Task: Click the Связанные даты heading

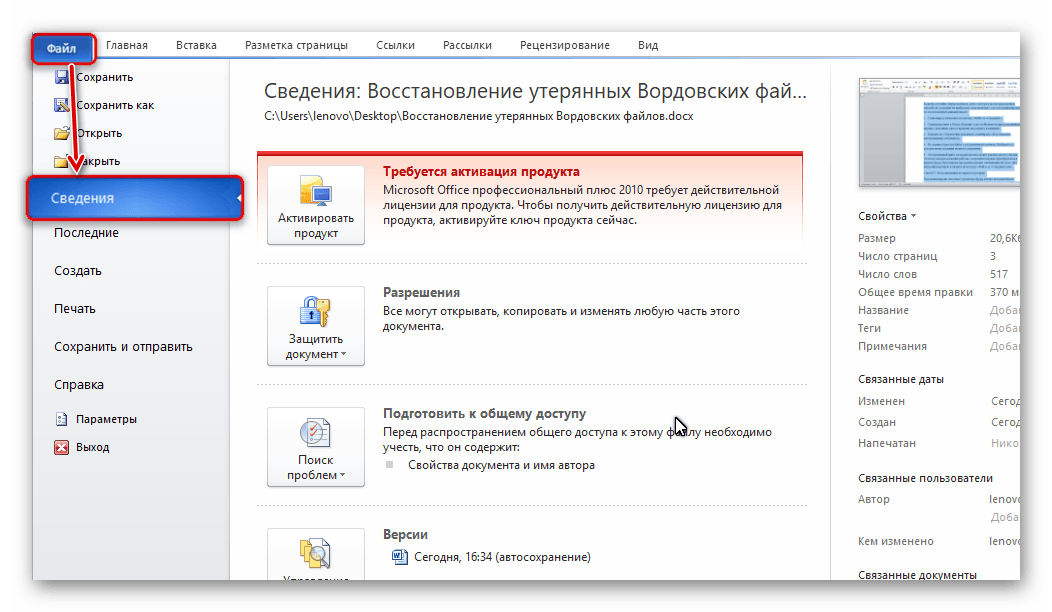Action: [x=901, y=379]
